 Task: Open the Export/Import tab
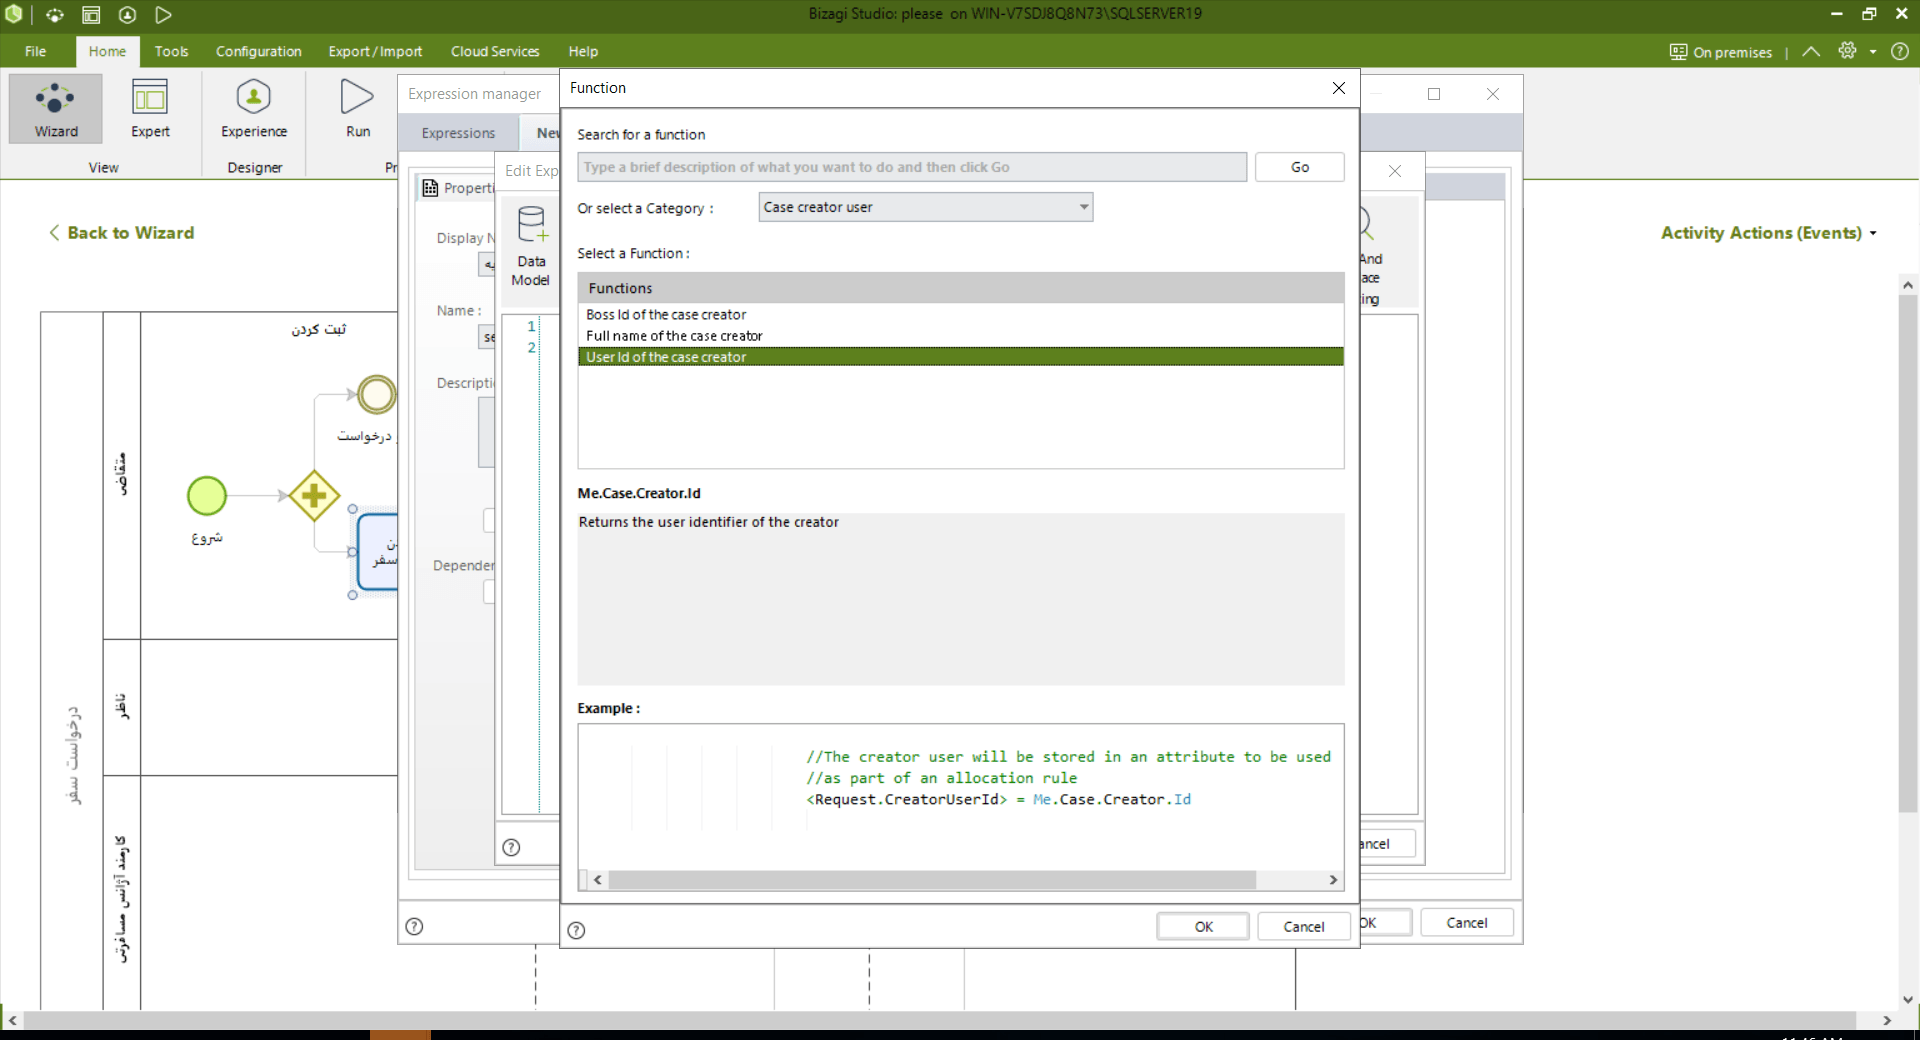click(x=375, y=51)
